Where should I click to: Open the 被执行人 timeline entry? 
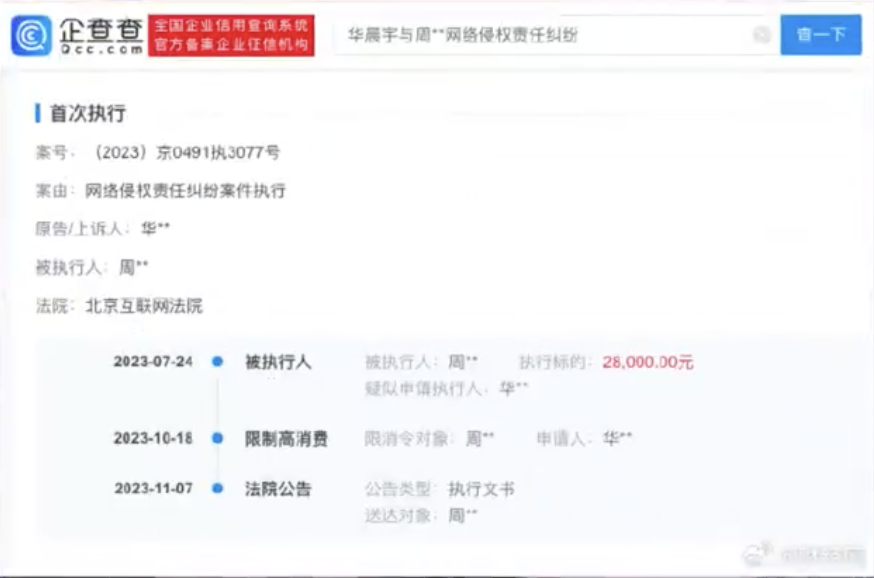coord(278,362)
